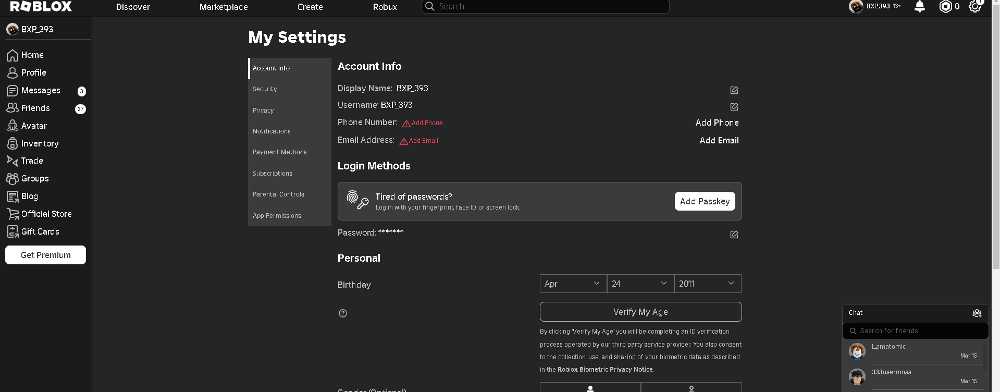The width and height of the screenshot is (1000, 392).
Task: Click the Add Passkey button
Action: (x=705, y=201)
